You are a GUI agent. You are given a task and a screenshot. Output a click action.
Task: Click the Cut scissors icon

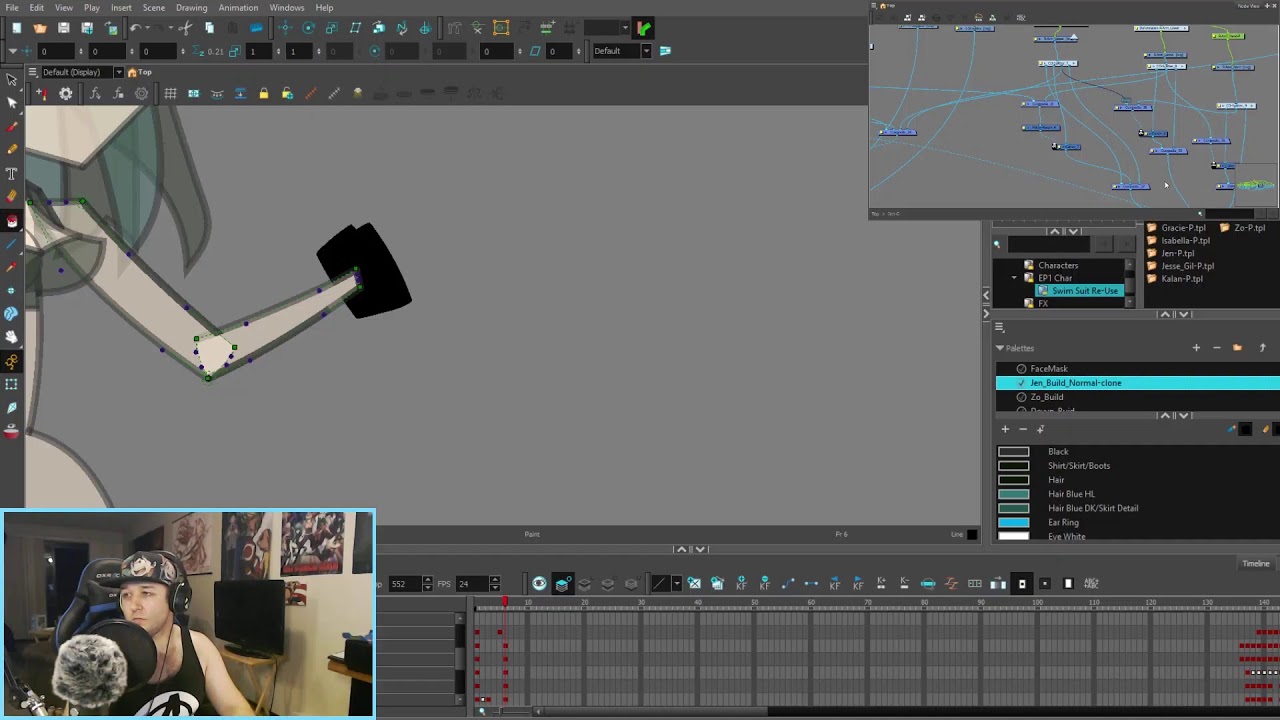pyautogui.click(x=185, y=28)
